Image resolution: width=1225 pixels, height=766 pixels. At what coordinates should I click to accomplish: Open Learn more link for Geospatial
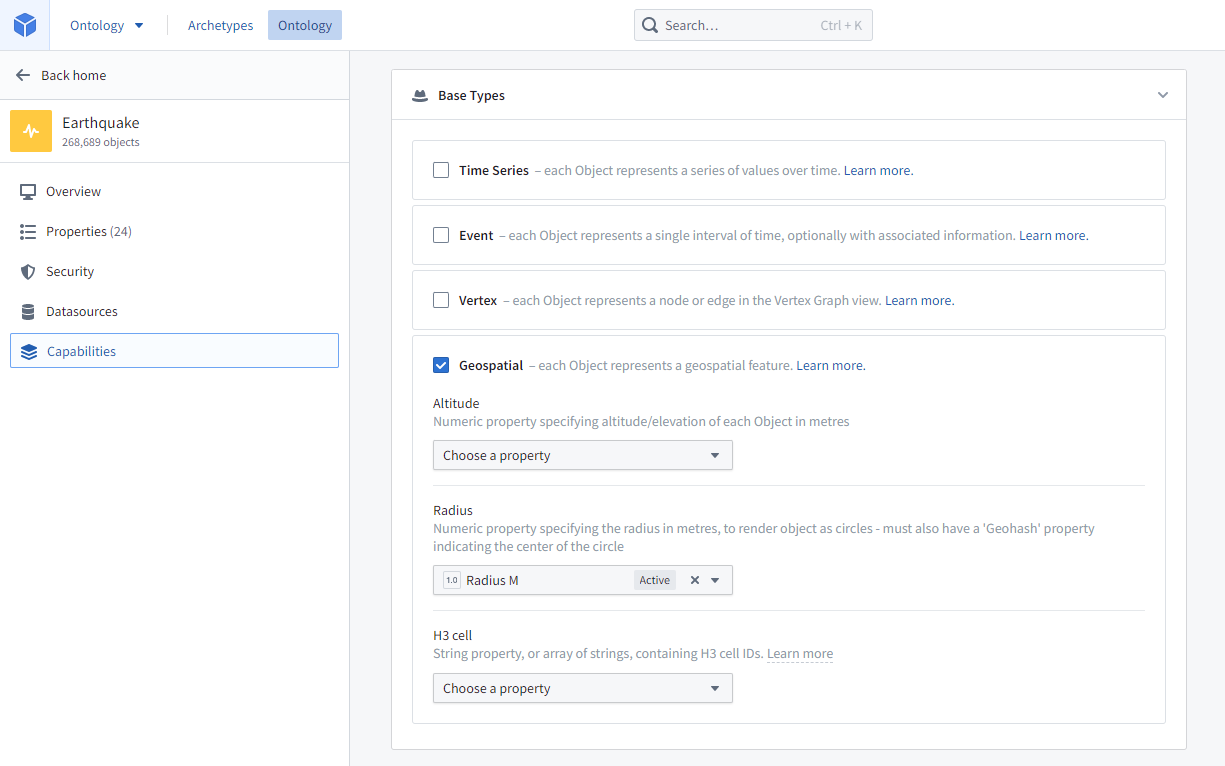tap(830, 365)
